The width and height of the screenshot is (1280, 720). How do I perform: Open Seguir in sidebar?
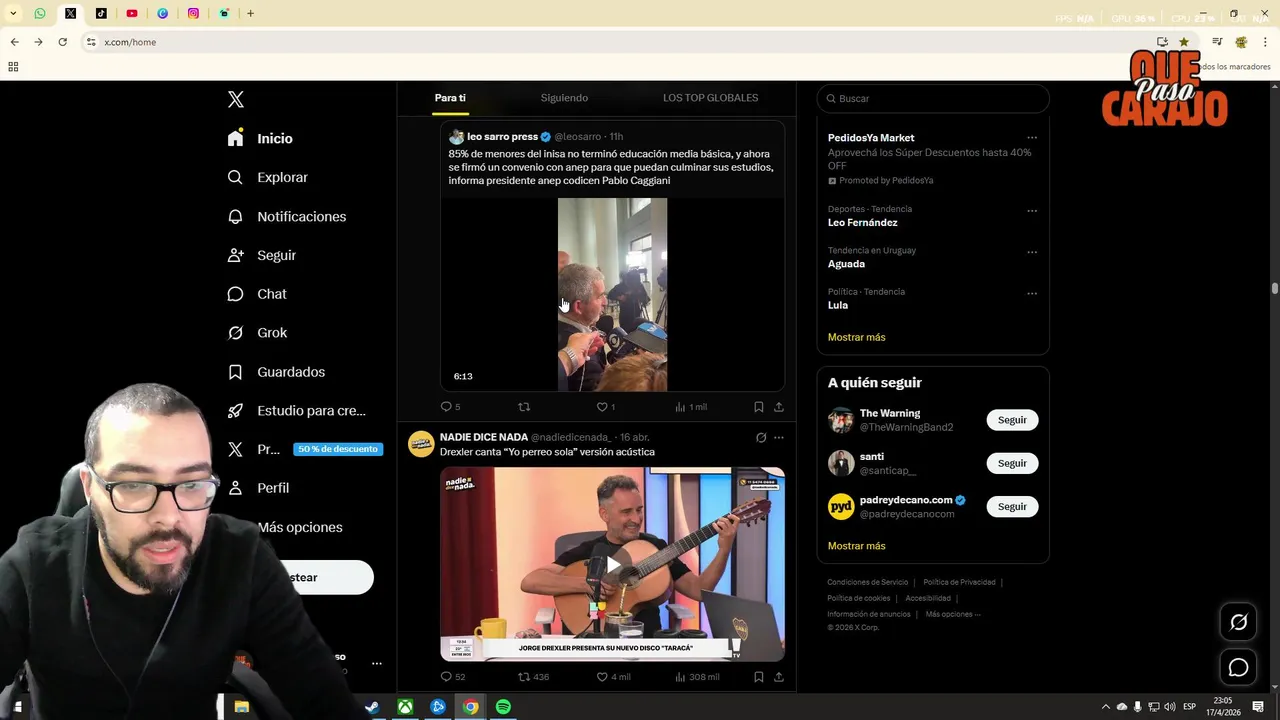click(x=261, y=255)
